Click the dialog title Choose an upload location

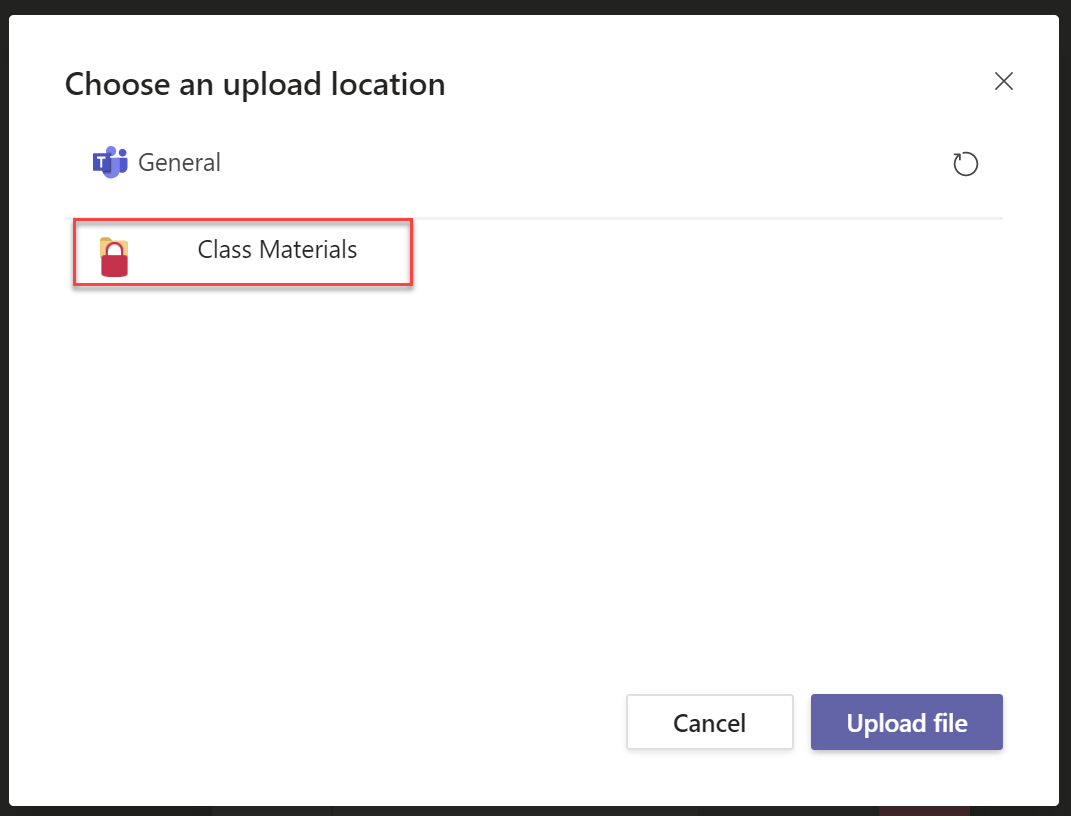[255, 84]
